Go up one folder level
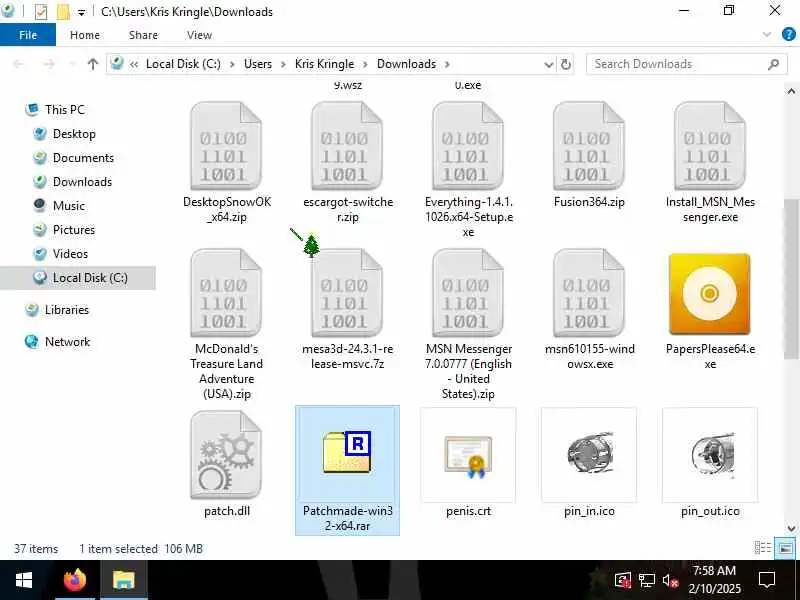Viewport: 800px width, 600px height. coord(92,64)
